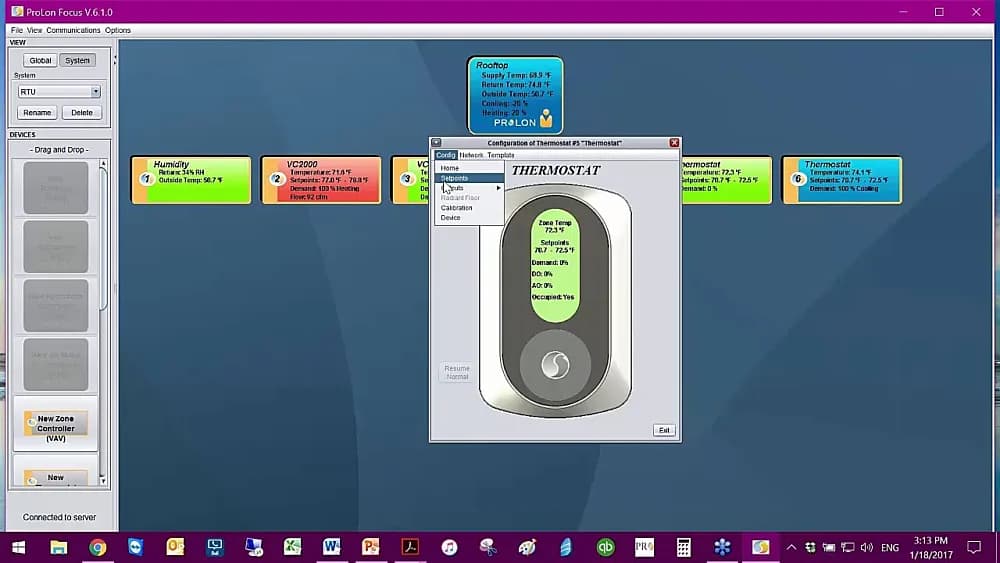The image size is (1000, 563).
Task: Open the Rooftop device card
Action: (x=515, y=95)
